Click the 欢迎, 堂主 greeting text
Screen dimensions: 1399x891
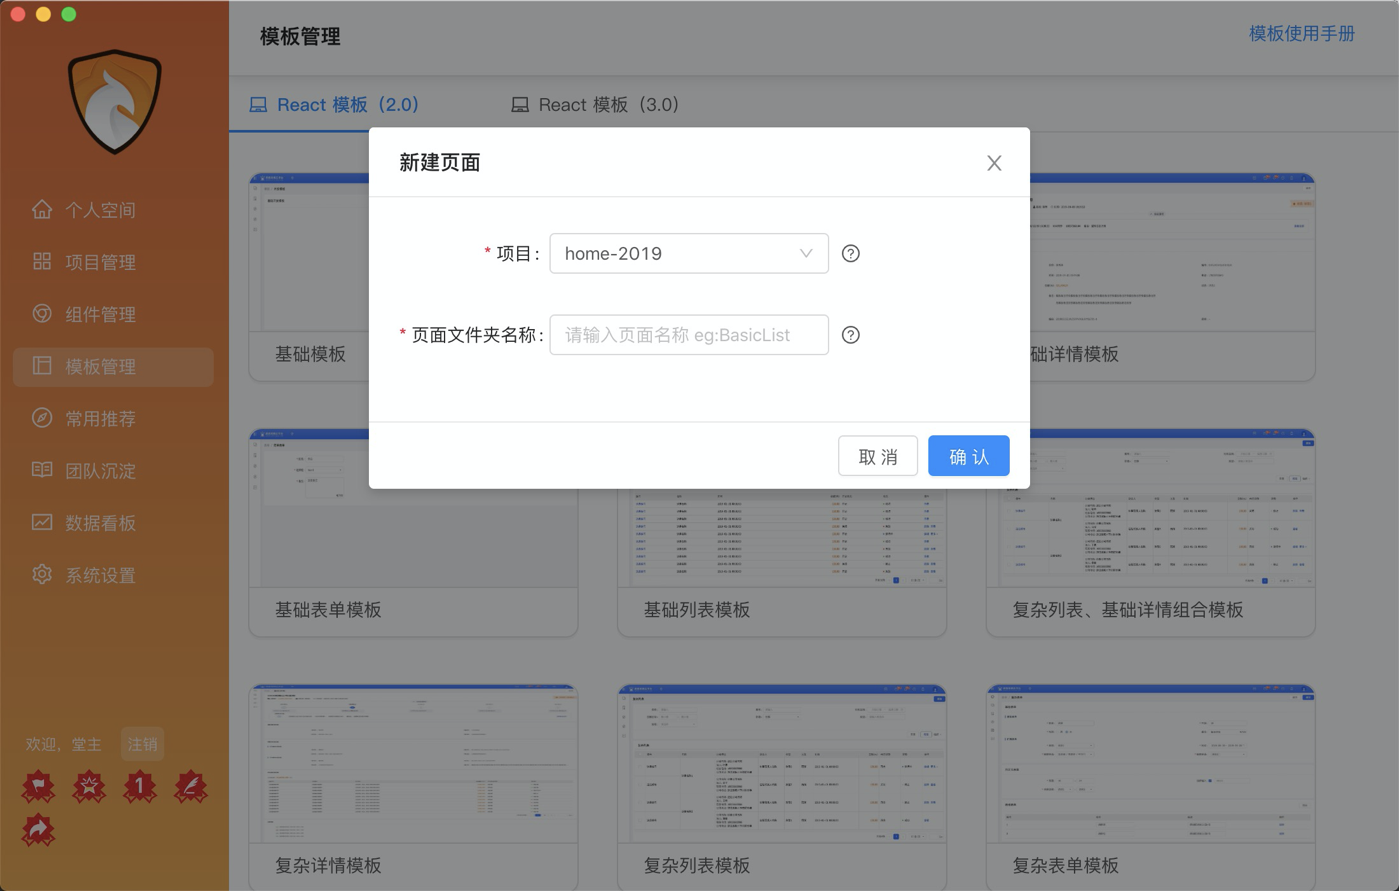64,744
